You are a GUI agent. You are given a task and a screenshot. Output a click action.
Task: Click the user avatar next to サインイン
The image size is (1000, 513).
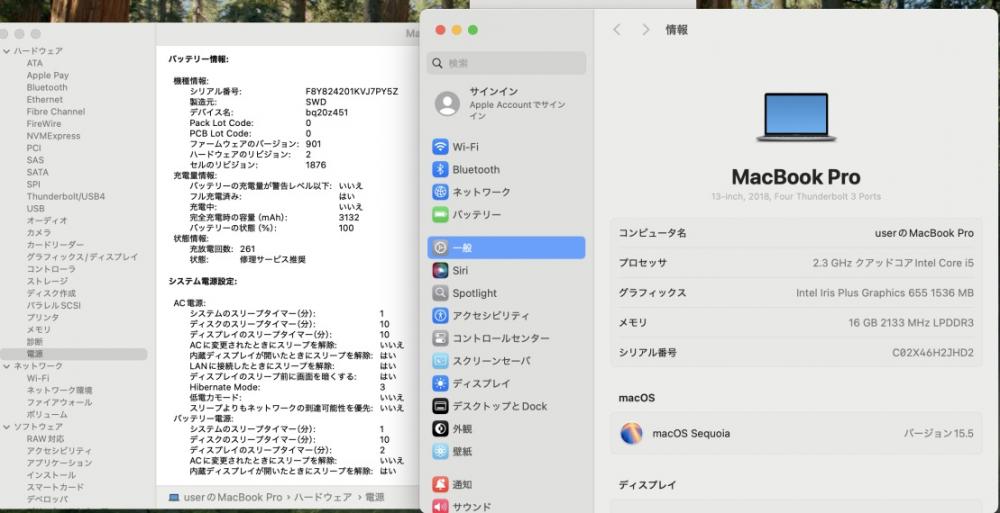[447, 104]
